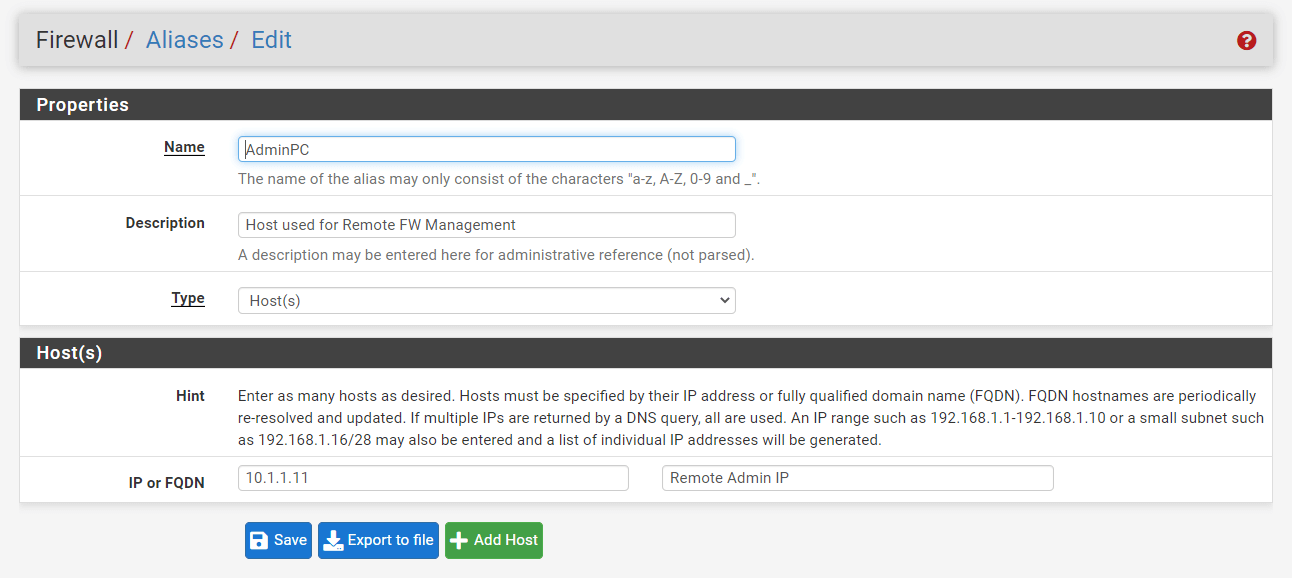
Task: Click the Edit breadcrumb link
Action: [271, 40]
